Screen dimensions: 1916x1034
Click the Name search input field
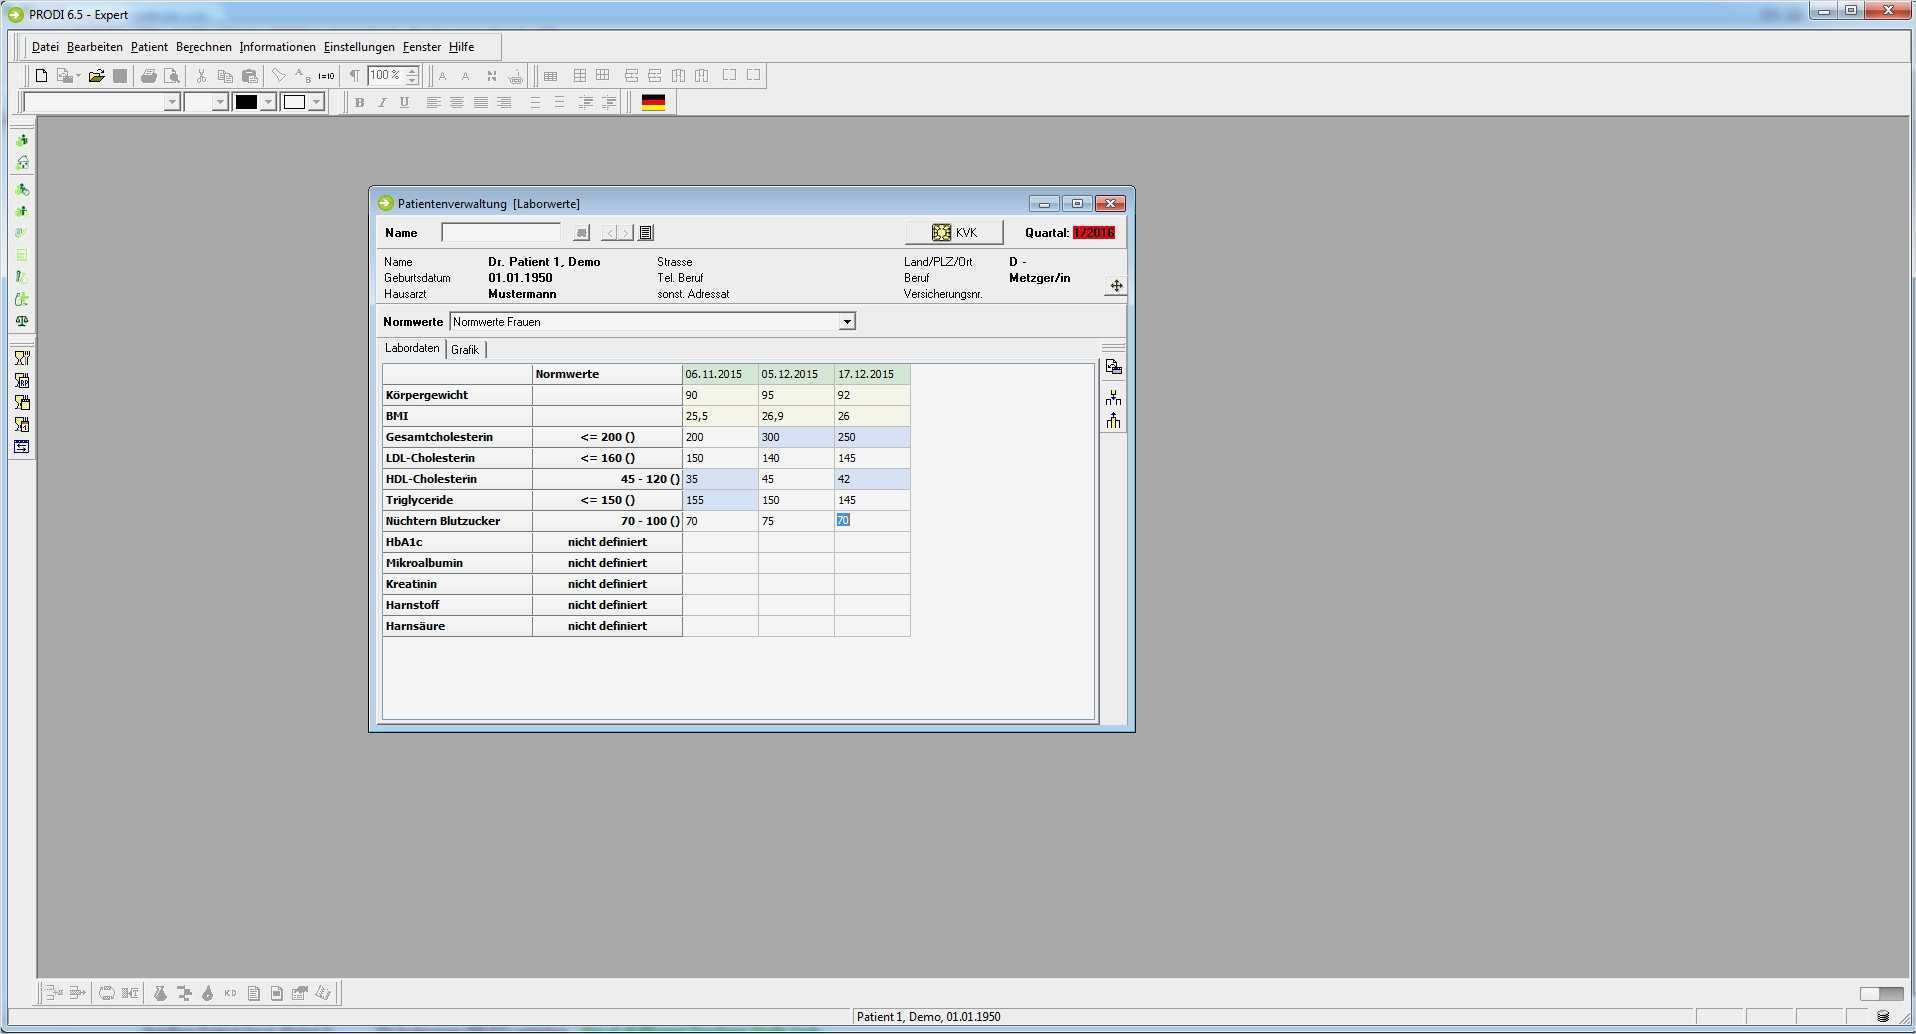[x=500, y=233]
